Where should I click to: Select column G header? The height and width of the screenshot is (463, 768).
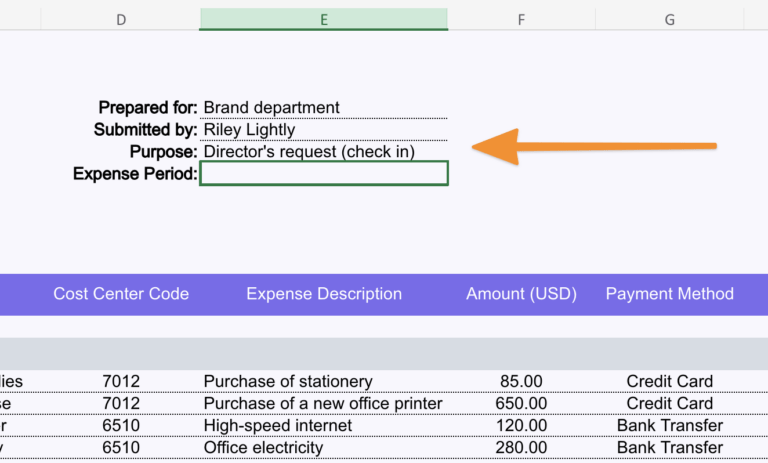669,19
